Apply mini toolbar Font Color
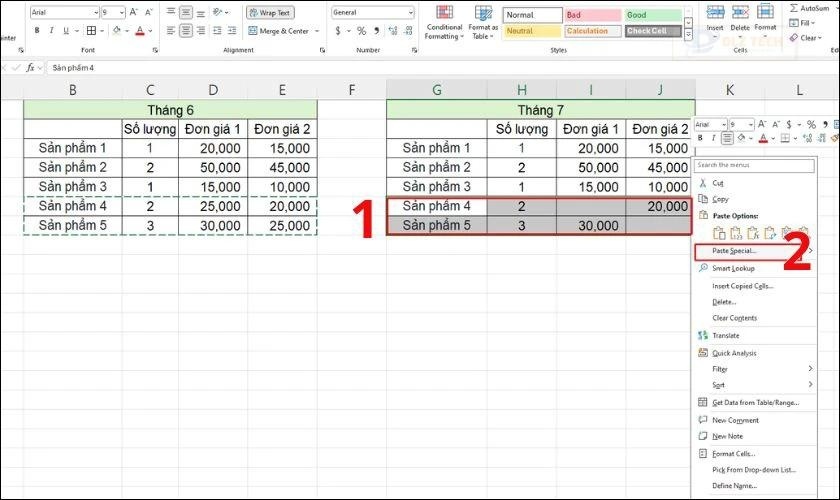The height and width of the screenshot is (500, 840). (x=763, y=138)
